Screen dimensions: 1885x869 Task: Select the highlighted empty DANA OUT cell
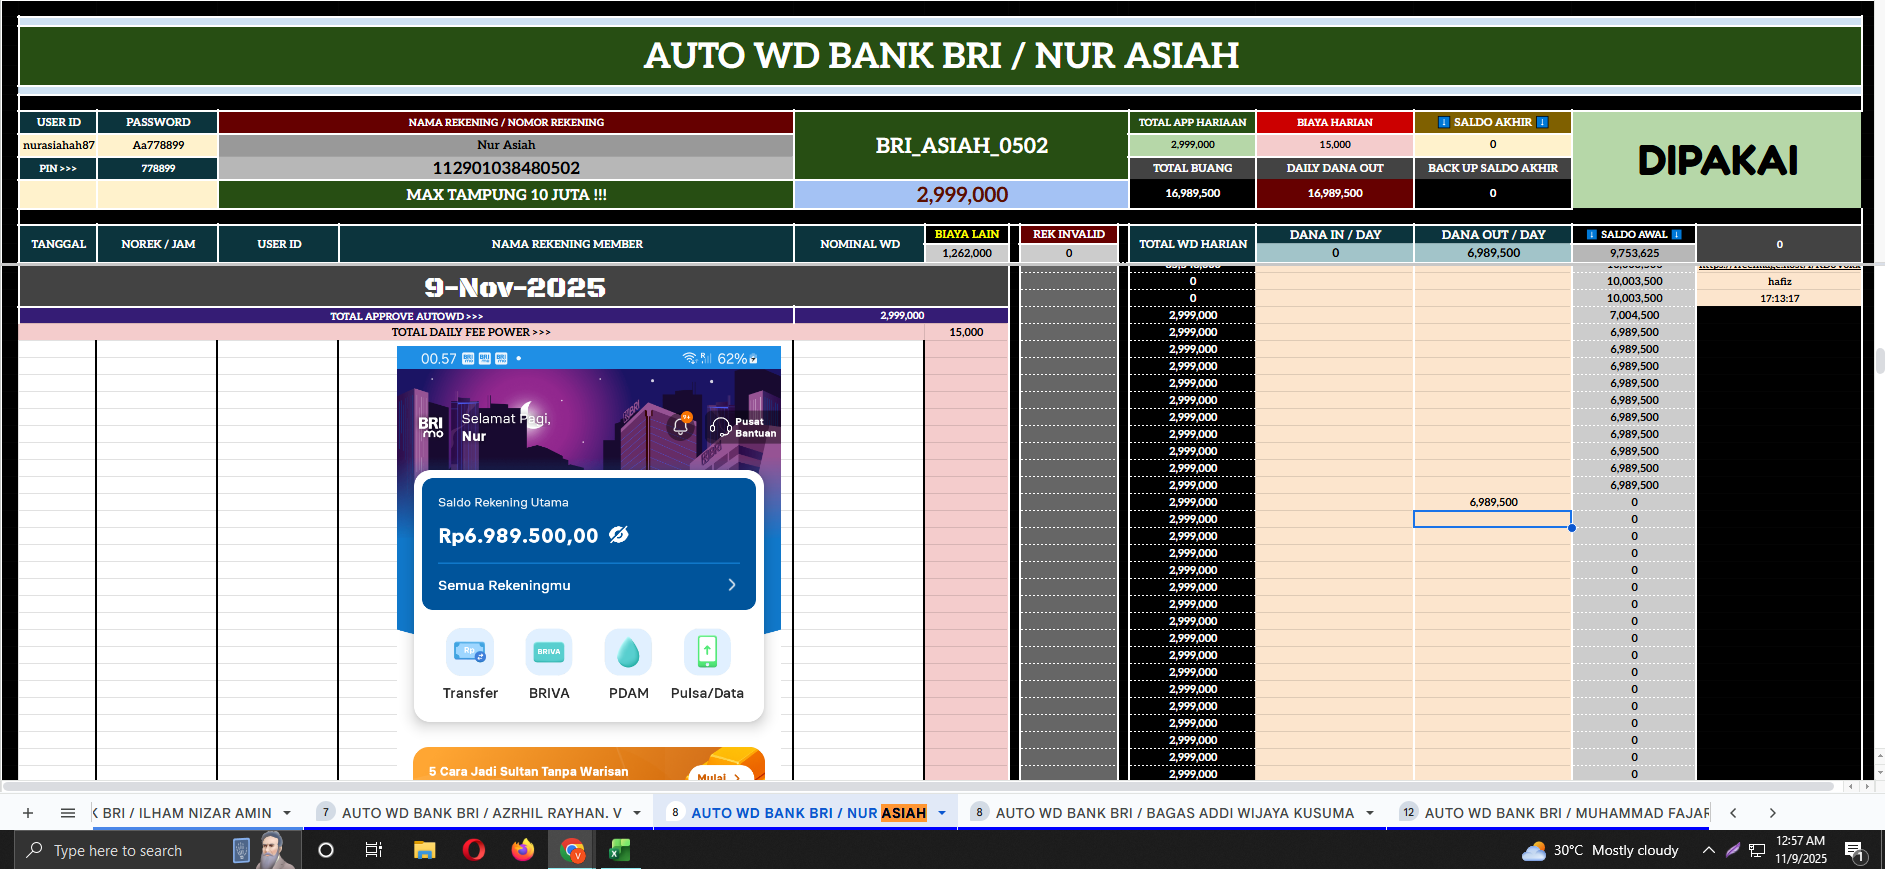tap(1493, 519)
